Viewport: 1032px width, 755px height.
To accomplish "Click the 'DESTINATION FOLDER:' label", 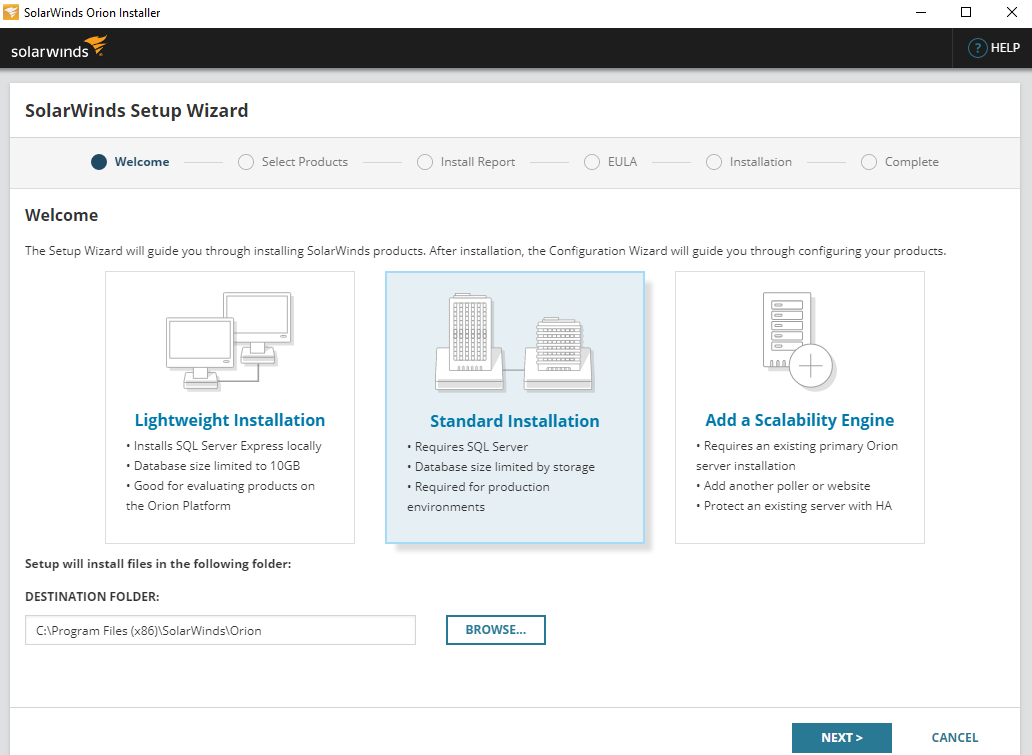I will coord(92,597).
